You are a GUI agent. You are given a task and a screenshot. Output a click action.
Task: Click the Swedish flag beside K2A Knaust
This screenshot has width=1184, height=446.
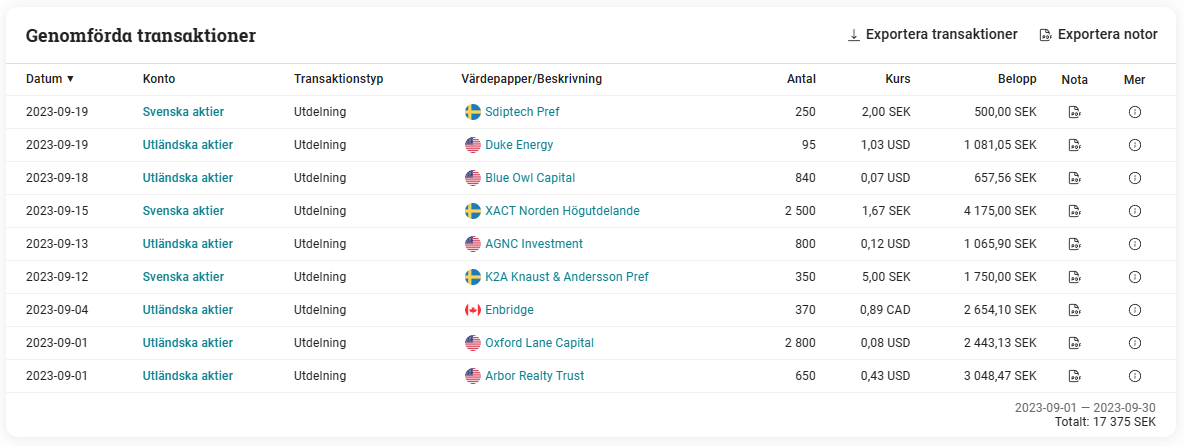(x=473, y=277)
